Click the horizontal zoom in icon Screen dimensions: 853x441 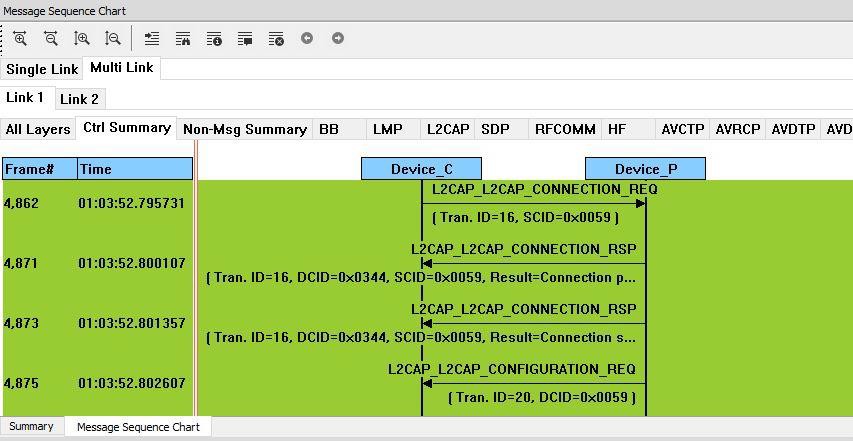[x=20, y=39]
